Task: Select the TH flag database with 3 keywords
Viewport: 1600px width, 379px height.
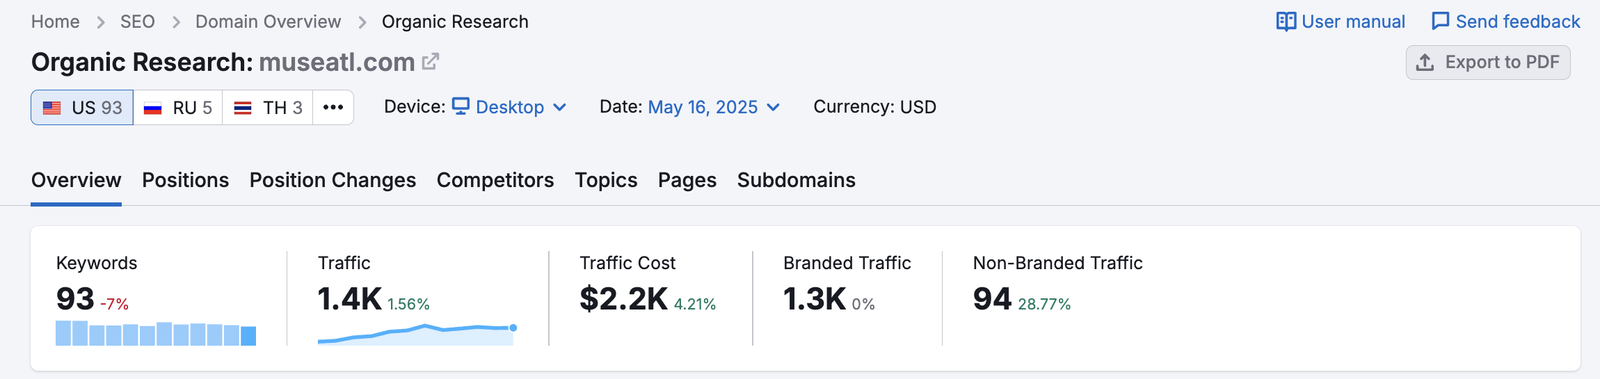Action: coord(268,107)
